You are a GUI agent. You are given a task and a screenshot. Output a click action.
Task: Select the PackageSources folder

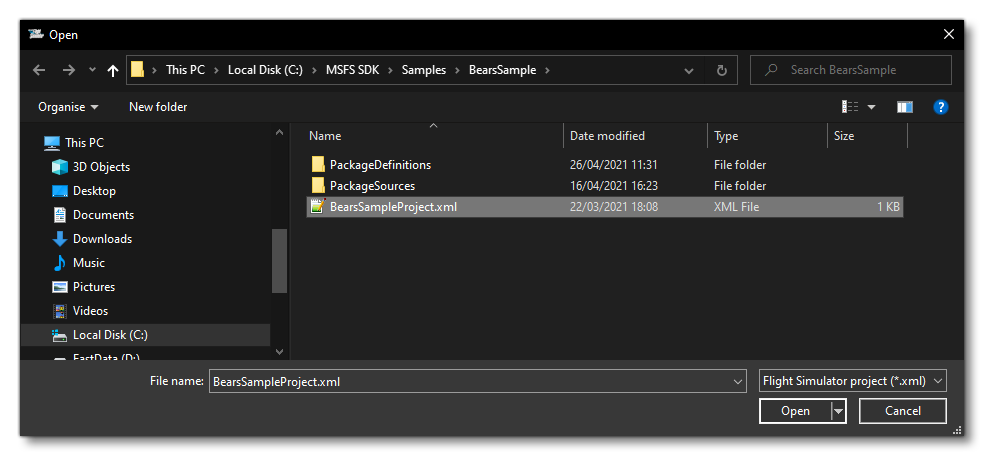[x=372, y=186]
